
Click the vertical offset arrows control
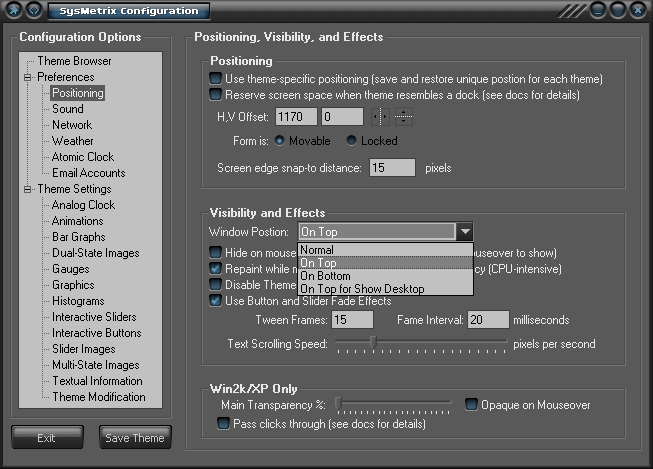(403, 117)
